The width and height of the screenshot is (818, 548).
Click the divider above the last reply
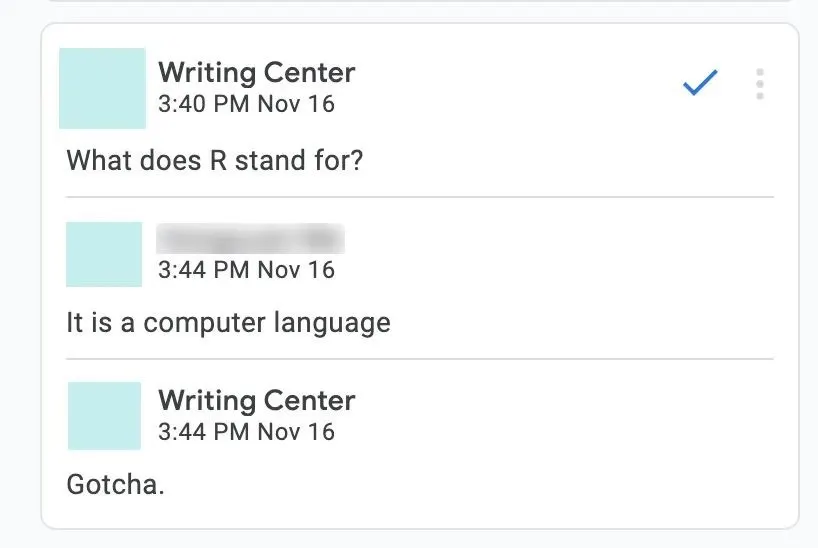click(420, 358)
